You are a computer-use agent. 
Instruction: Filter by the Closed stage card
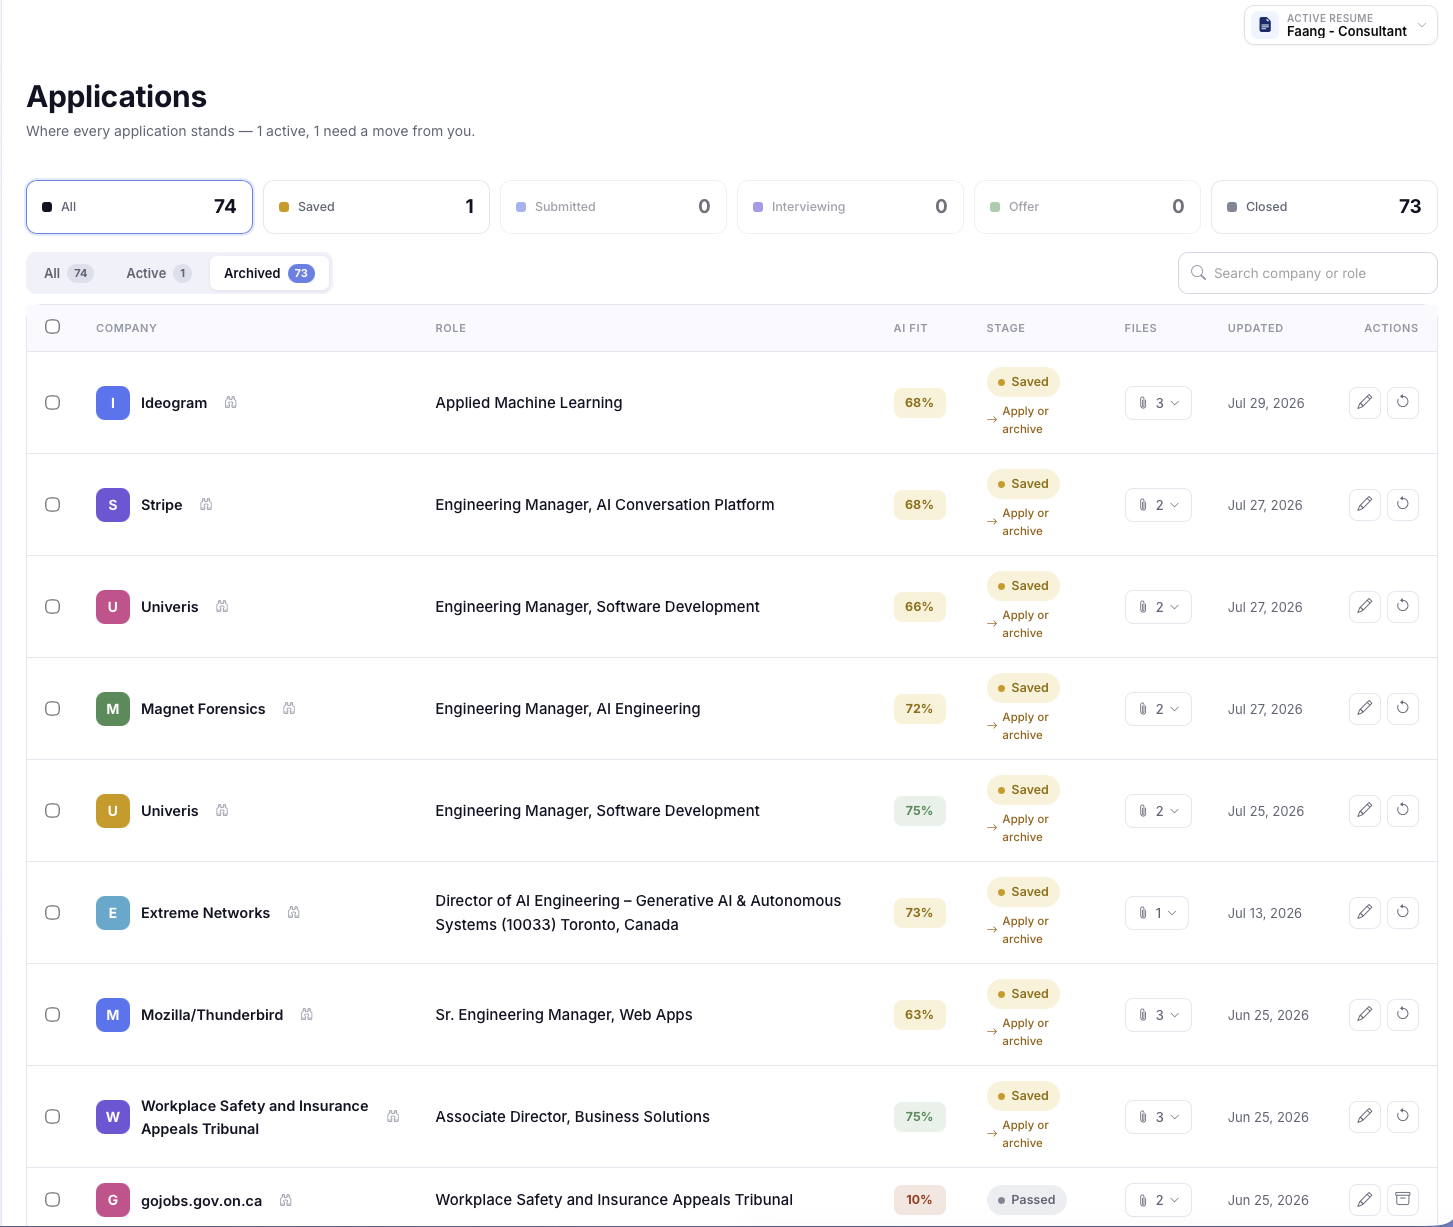coord(1324,207)
